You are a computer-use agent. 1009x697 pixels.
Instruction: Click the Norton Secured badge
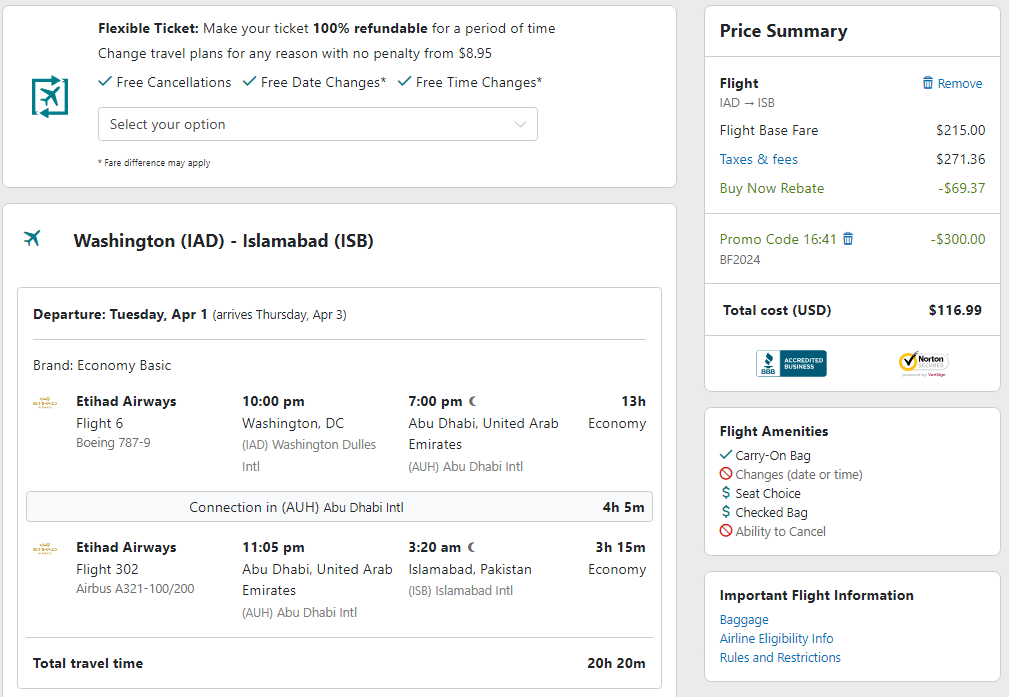(x=923, y=364)
